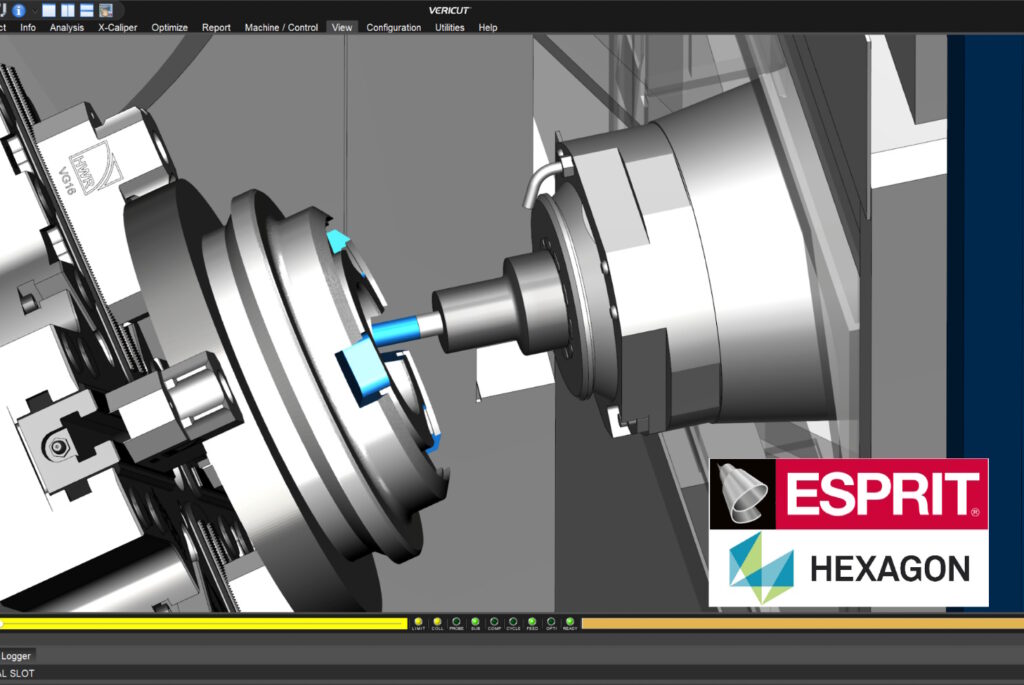Toggle the LIMIT status light

tap(418, 622)
